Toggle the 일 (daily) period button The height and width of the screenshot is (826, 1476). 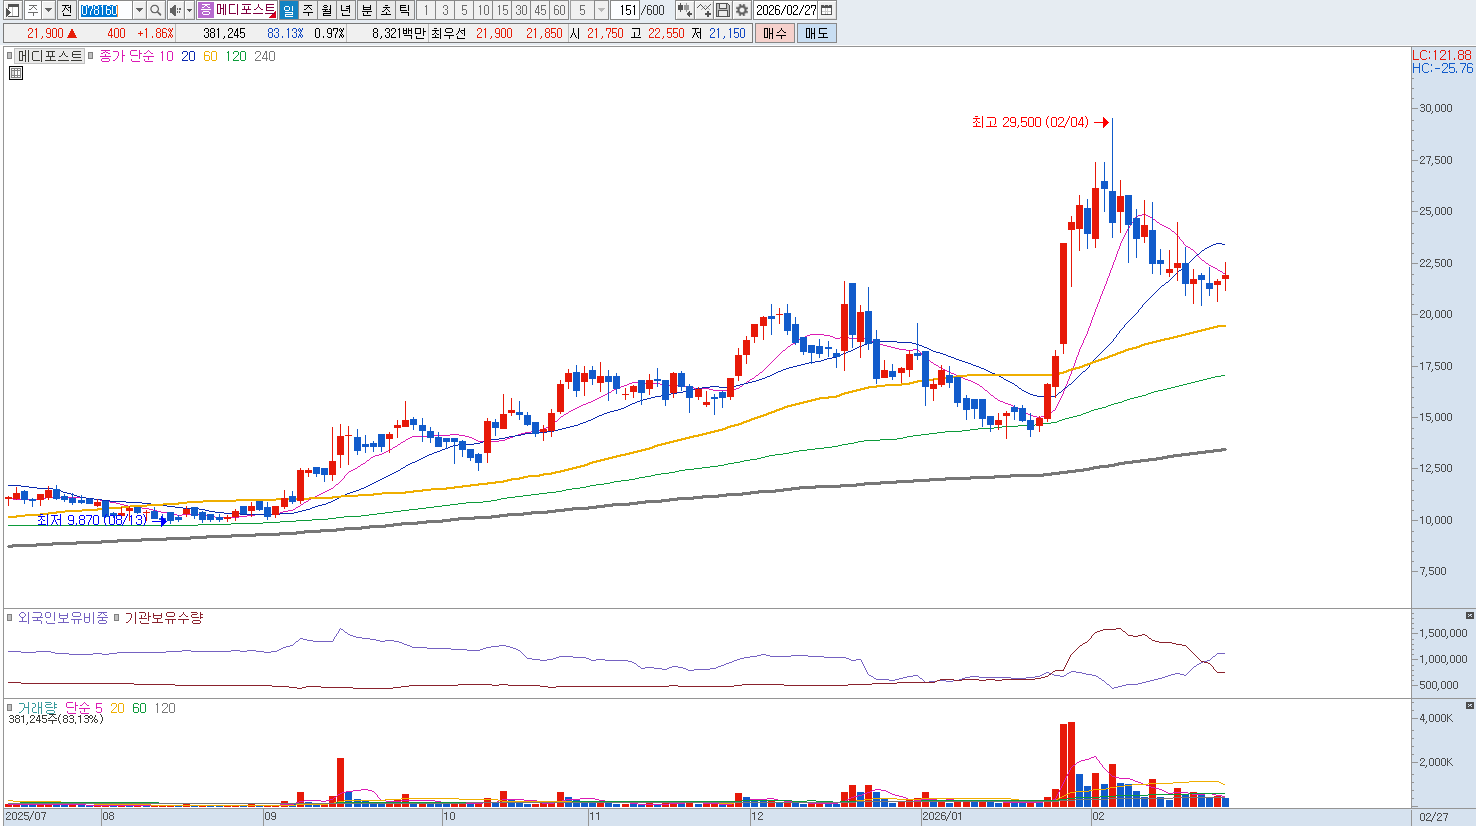click(288, 10)
